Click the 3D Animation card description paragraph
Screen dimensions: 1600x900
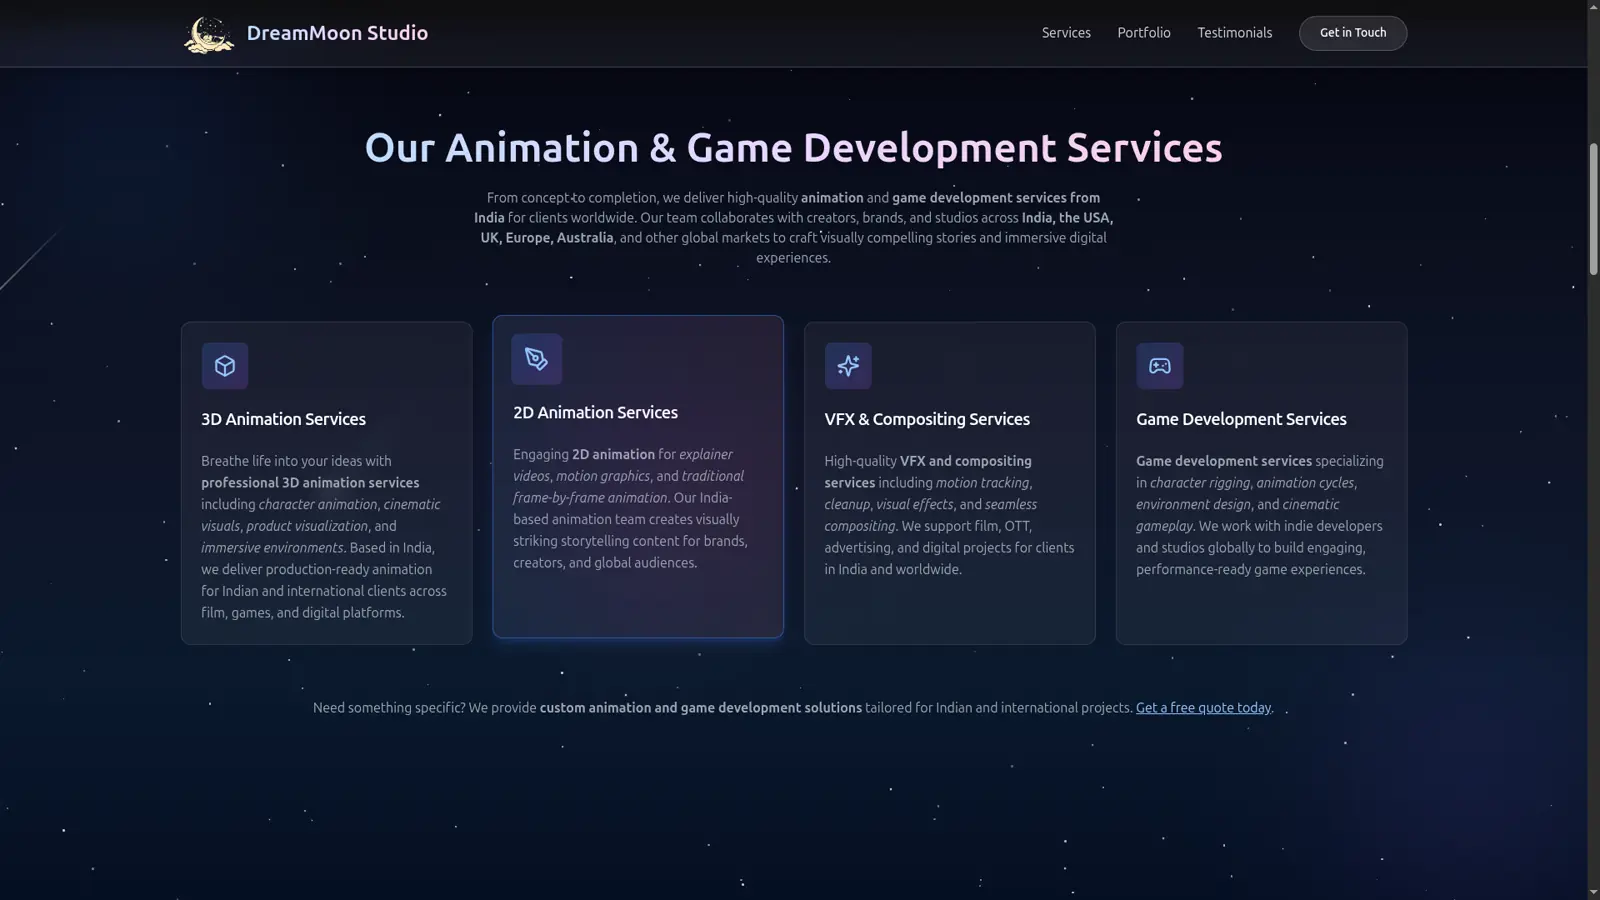325,537
